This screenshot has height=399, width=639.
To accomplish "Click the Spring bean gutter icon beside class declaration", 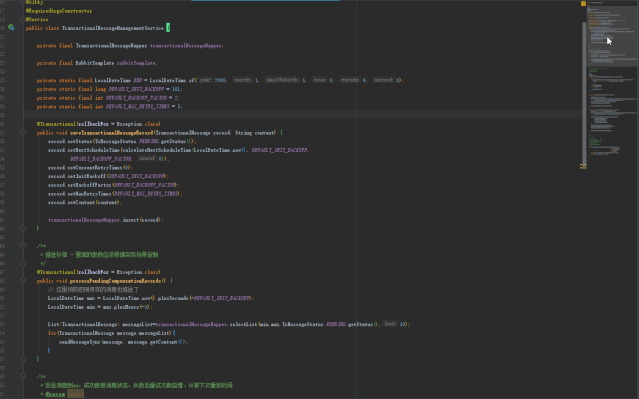I will [11, 27].
